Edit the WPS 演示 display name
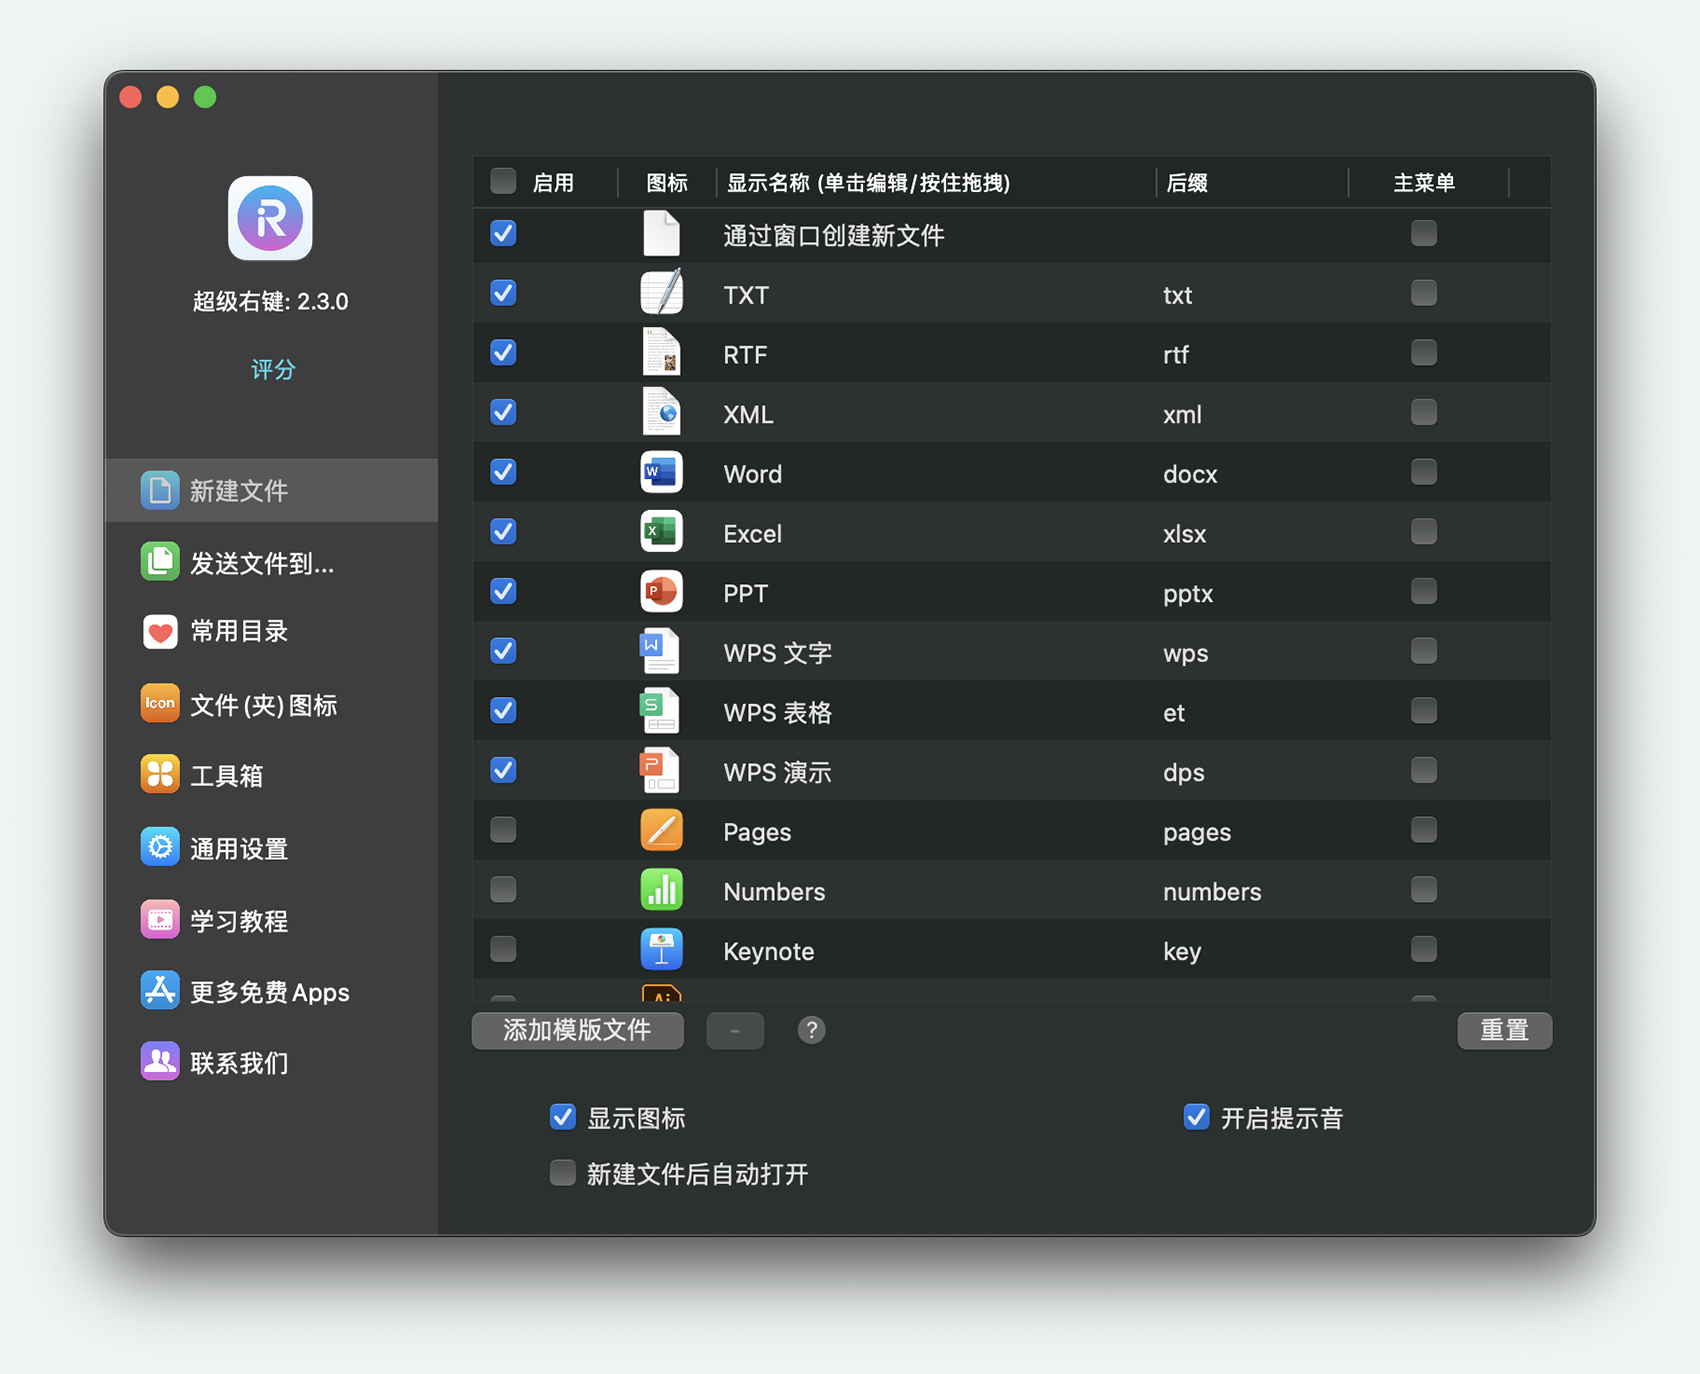The width and height of the screenshot is (1700, 1374). tap(777, 772)
